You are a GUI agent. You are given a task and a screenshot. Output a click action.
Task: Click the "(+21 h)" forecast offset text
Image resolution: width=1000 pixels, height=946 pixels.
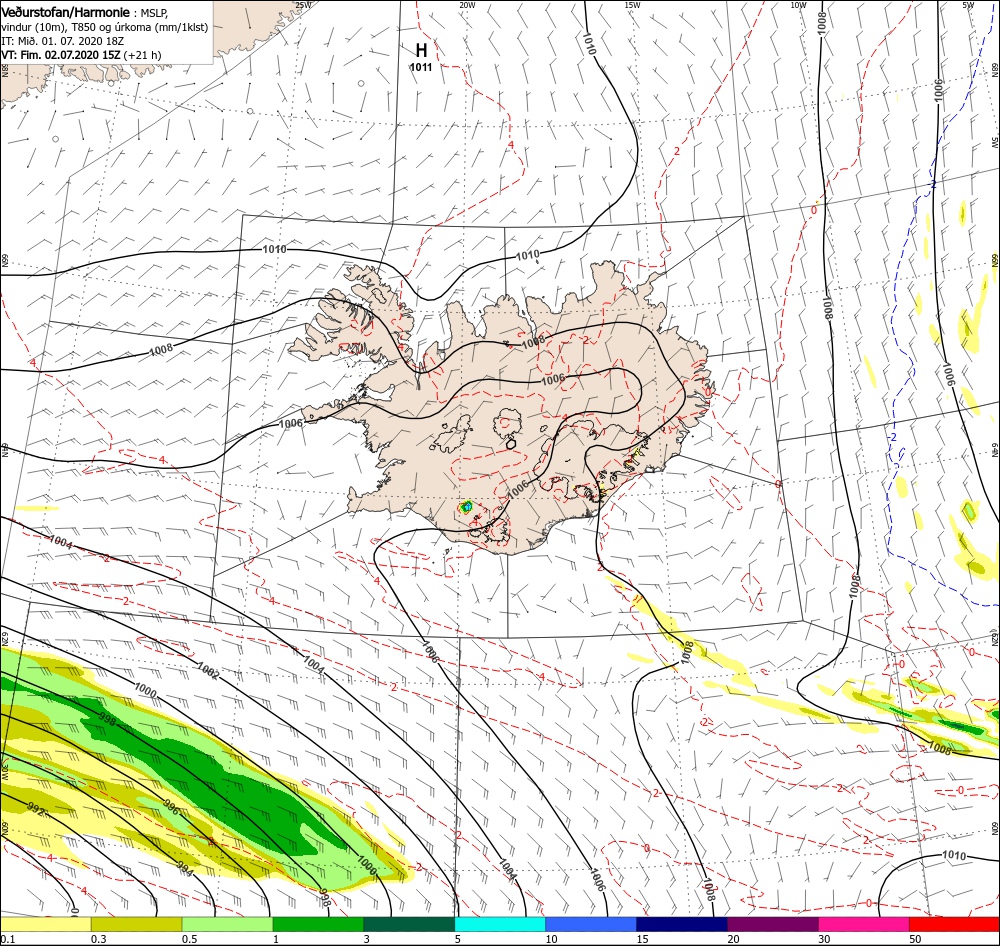tap(142, 55)
